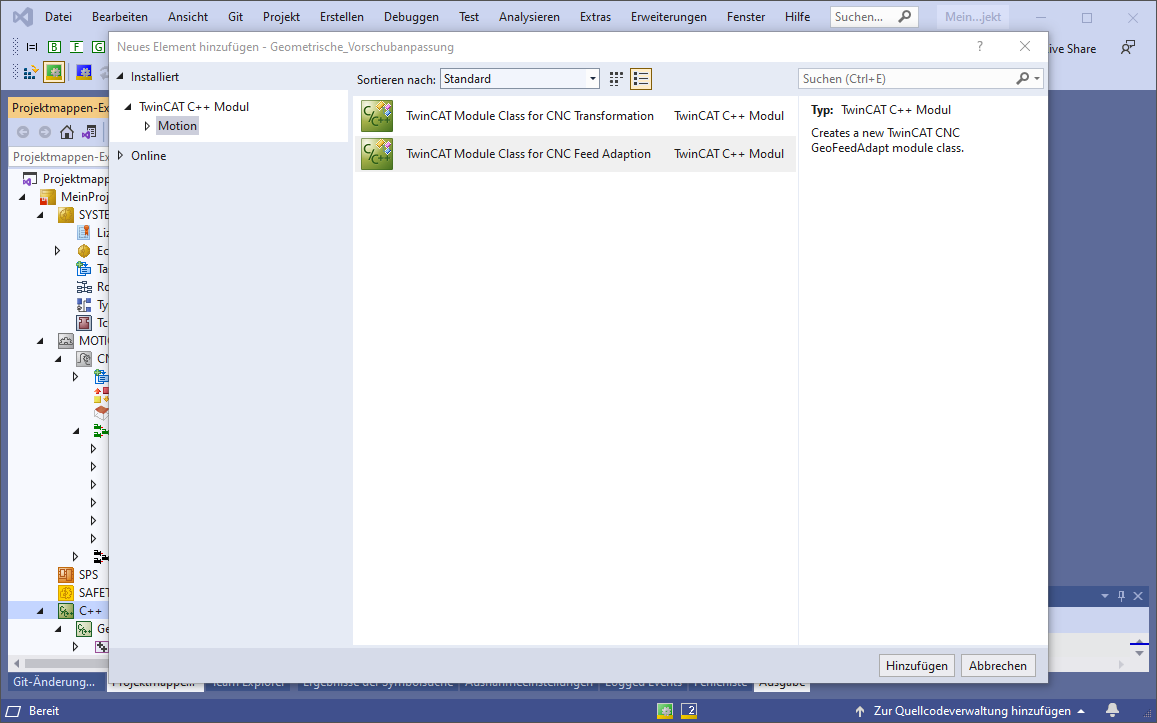
Task: Click the solution view switch icon in Solution Explorer
Action: coord(89,132)
